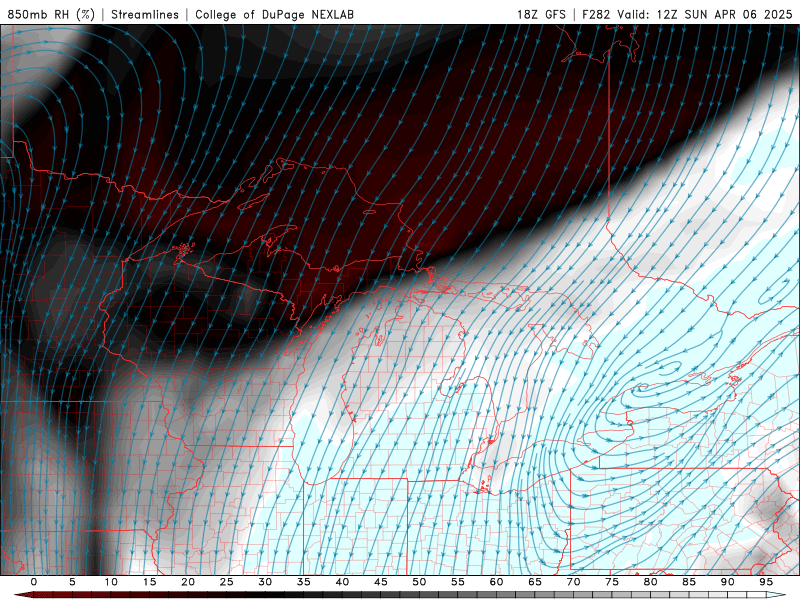800x600 pixels.
Task: Click the legend value "75"
Action: 612,582
